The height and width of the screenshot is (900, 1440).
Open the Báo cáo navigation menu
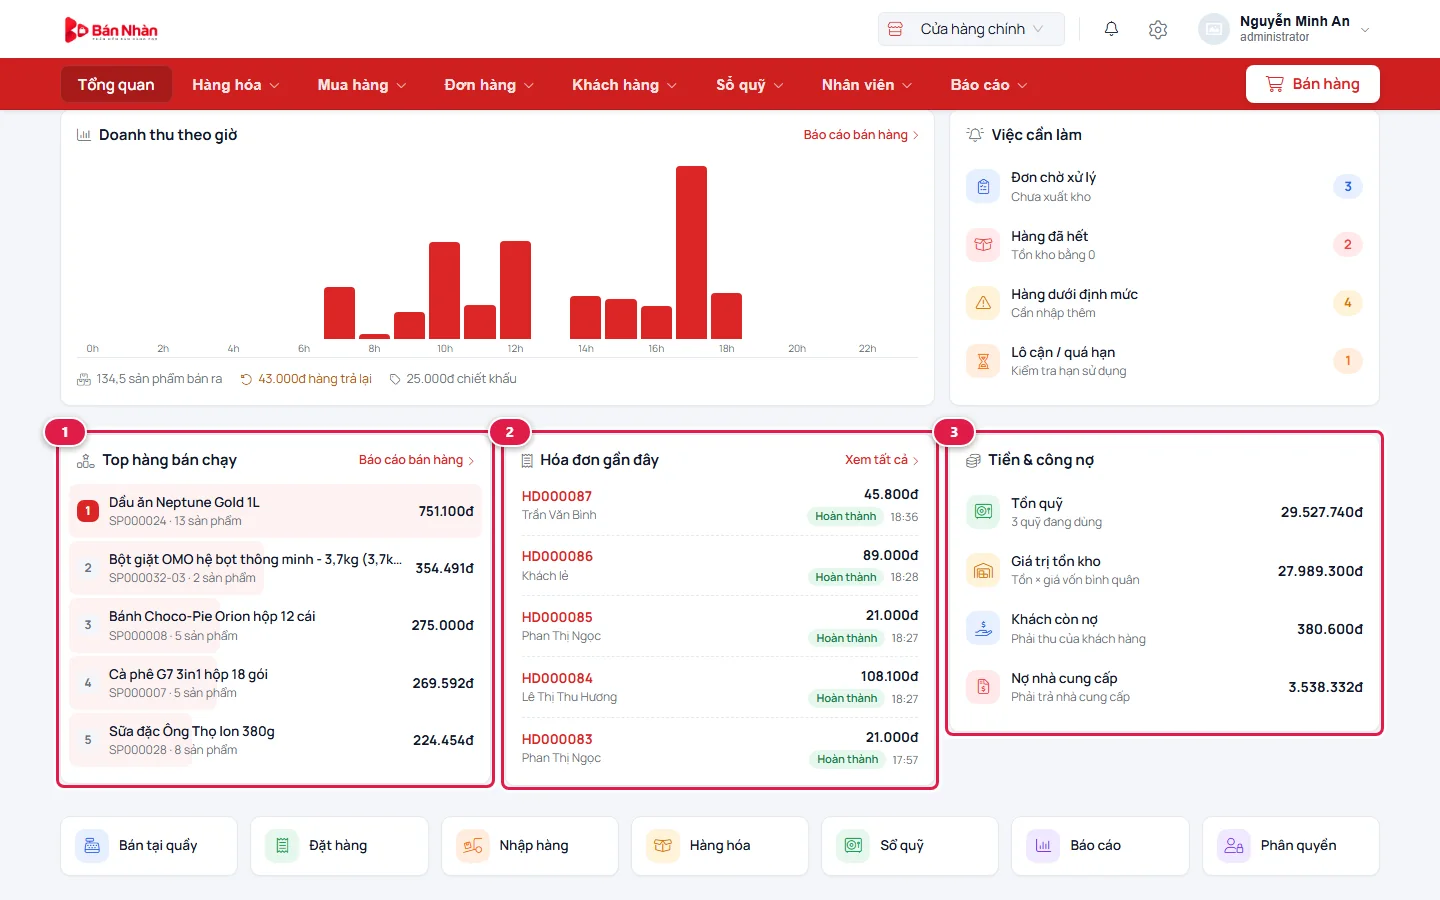(988, 85)
